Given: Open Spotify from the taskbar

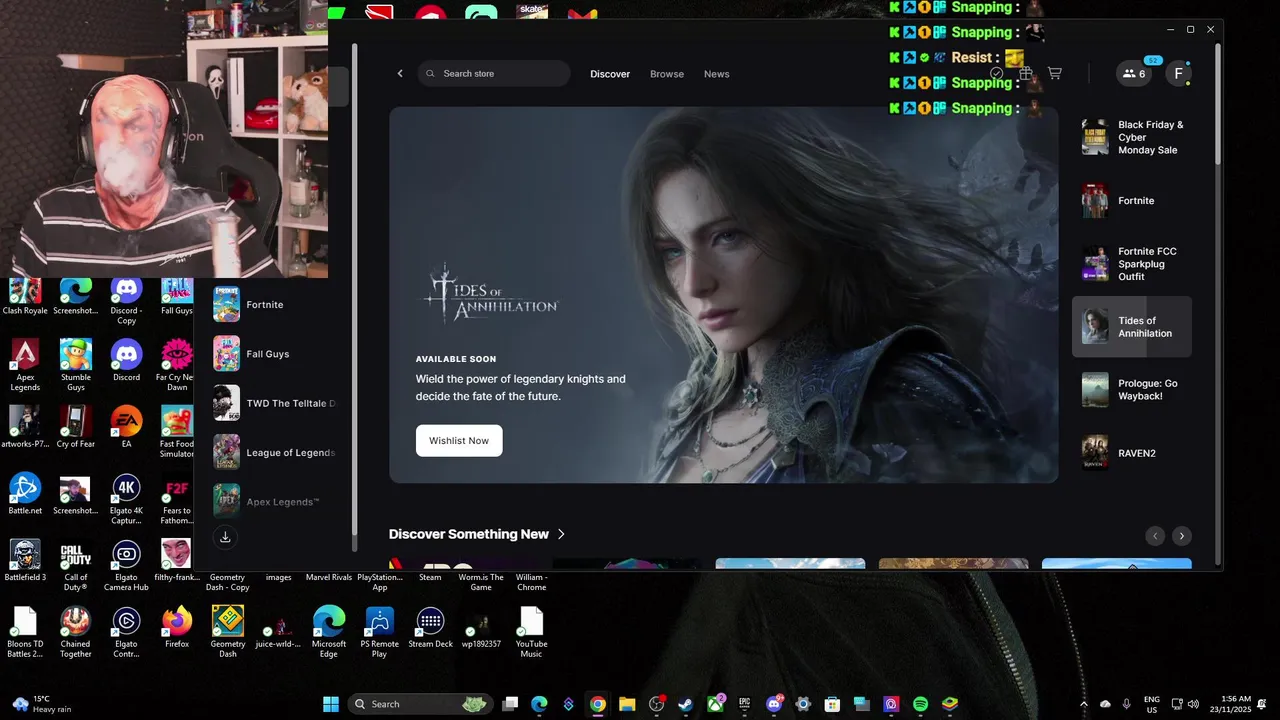Looking at the screenshot, I should coord(921,704).
